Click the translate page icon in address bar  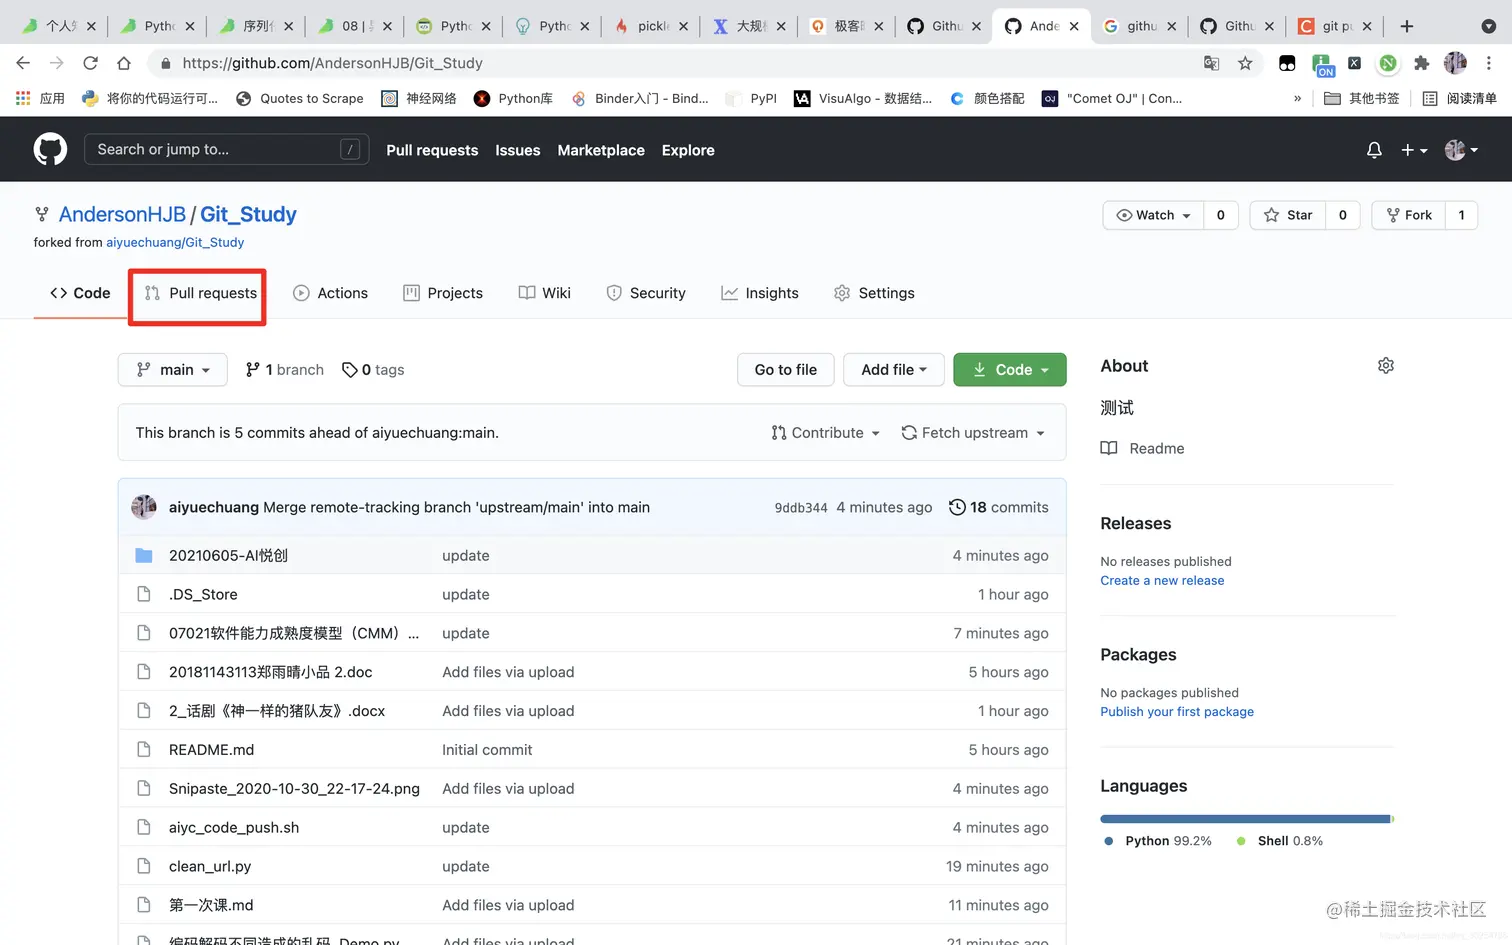[x=1211, y=63]
